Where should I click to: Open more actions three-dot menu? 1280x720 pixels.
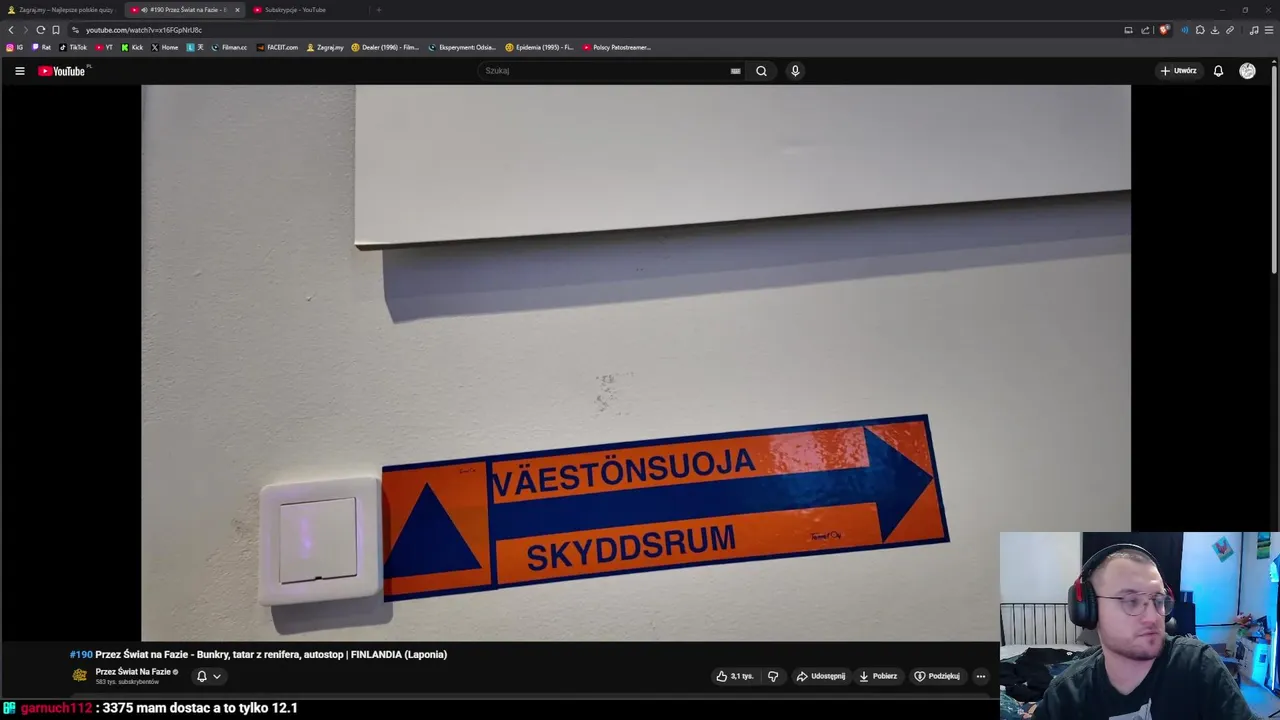point(980,676)
